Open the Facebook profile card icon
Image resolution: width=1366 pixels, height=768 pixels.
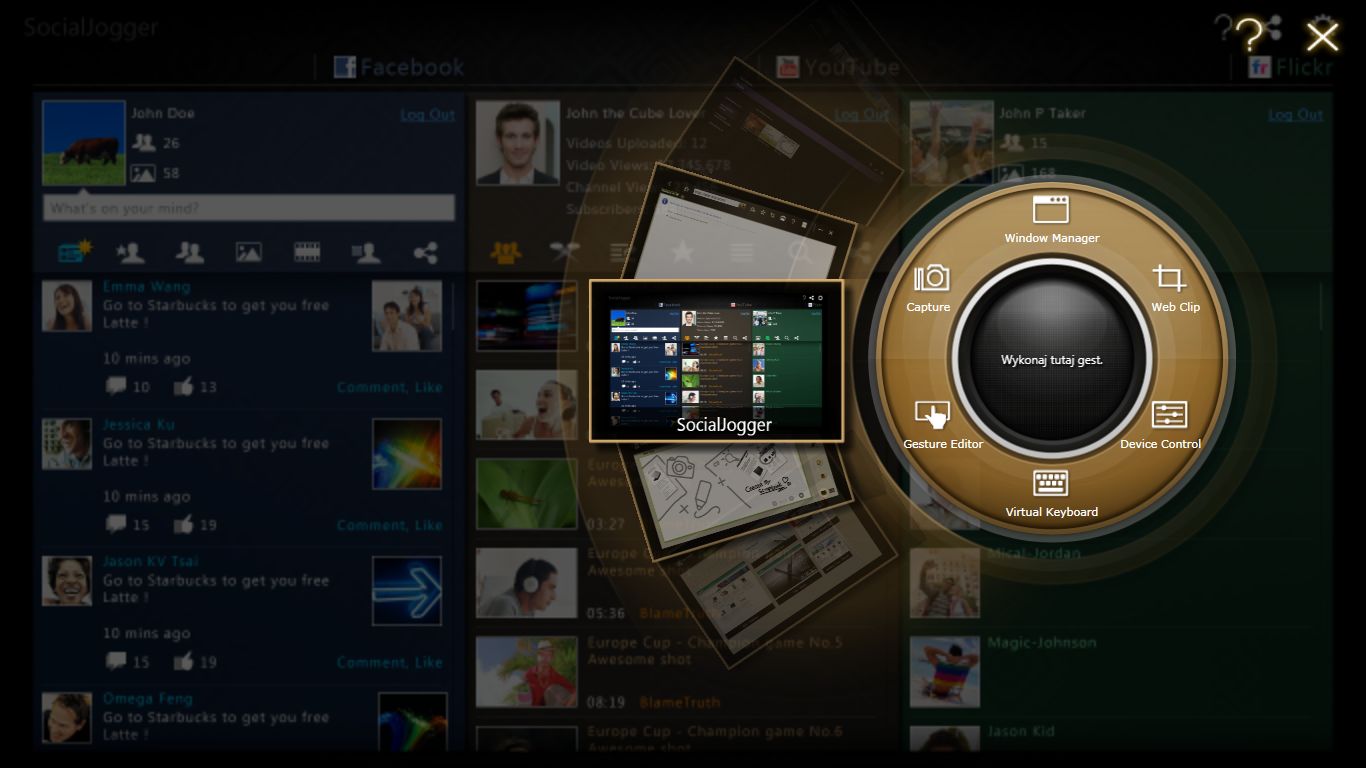[x=366, y=252]
